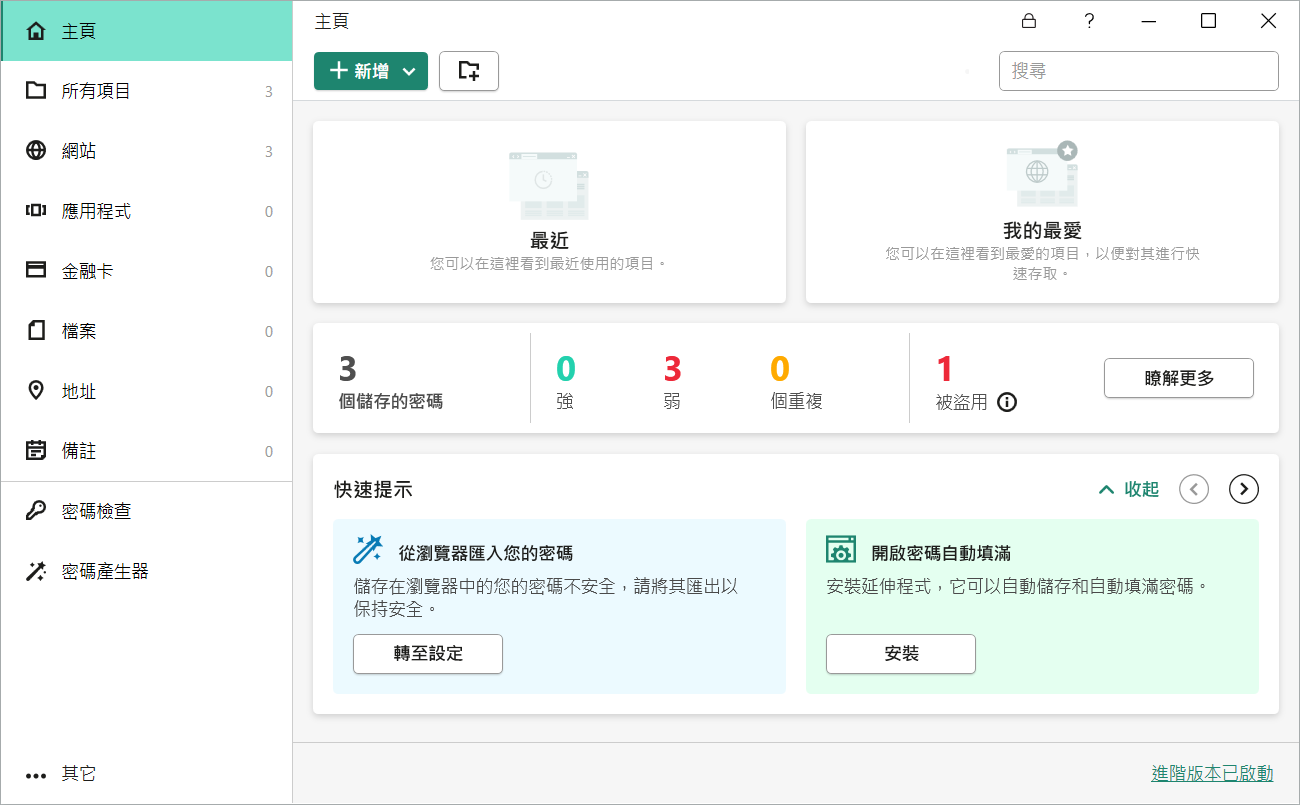Open the 其它 more menu
This screenshot has height=805, width=1300.
coord(78,774)
